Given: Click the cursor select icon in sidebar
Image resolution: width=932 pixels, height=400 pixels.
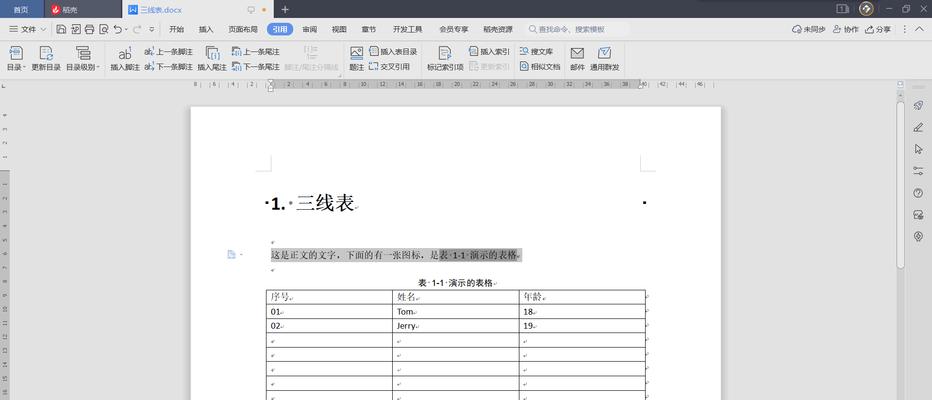Looking at the screenshot, I should pyautogui.click(x=918, y=149).
